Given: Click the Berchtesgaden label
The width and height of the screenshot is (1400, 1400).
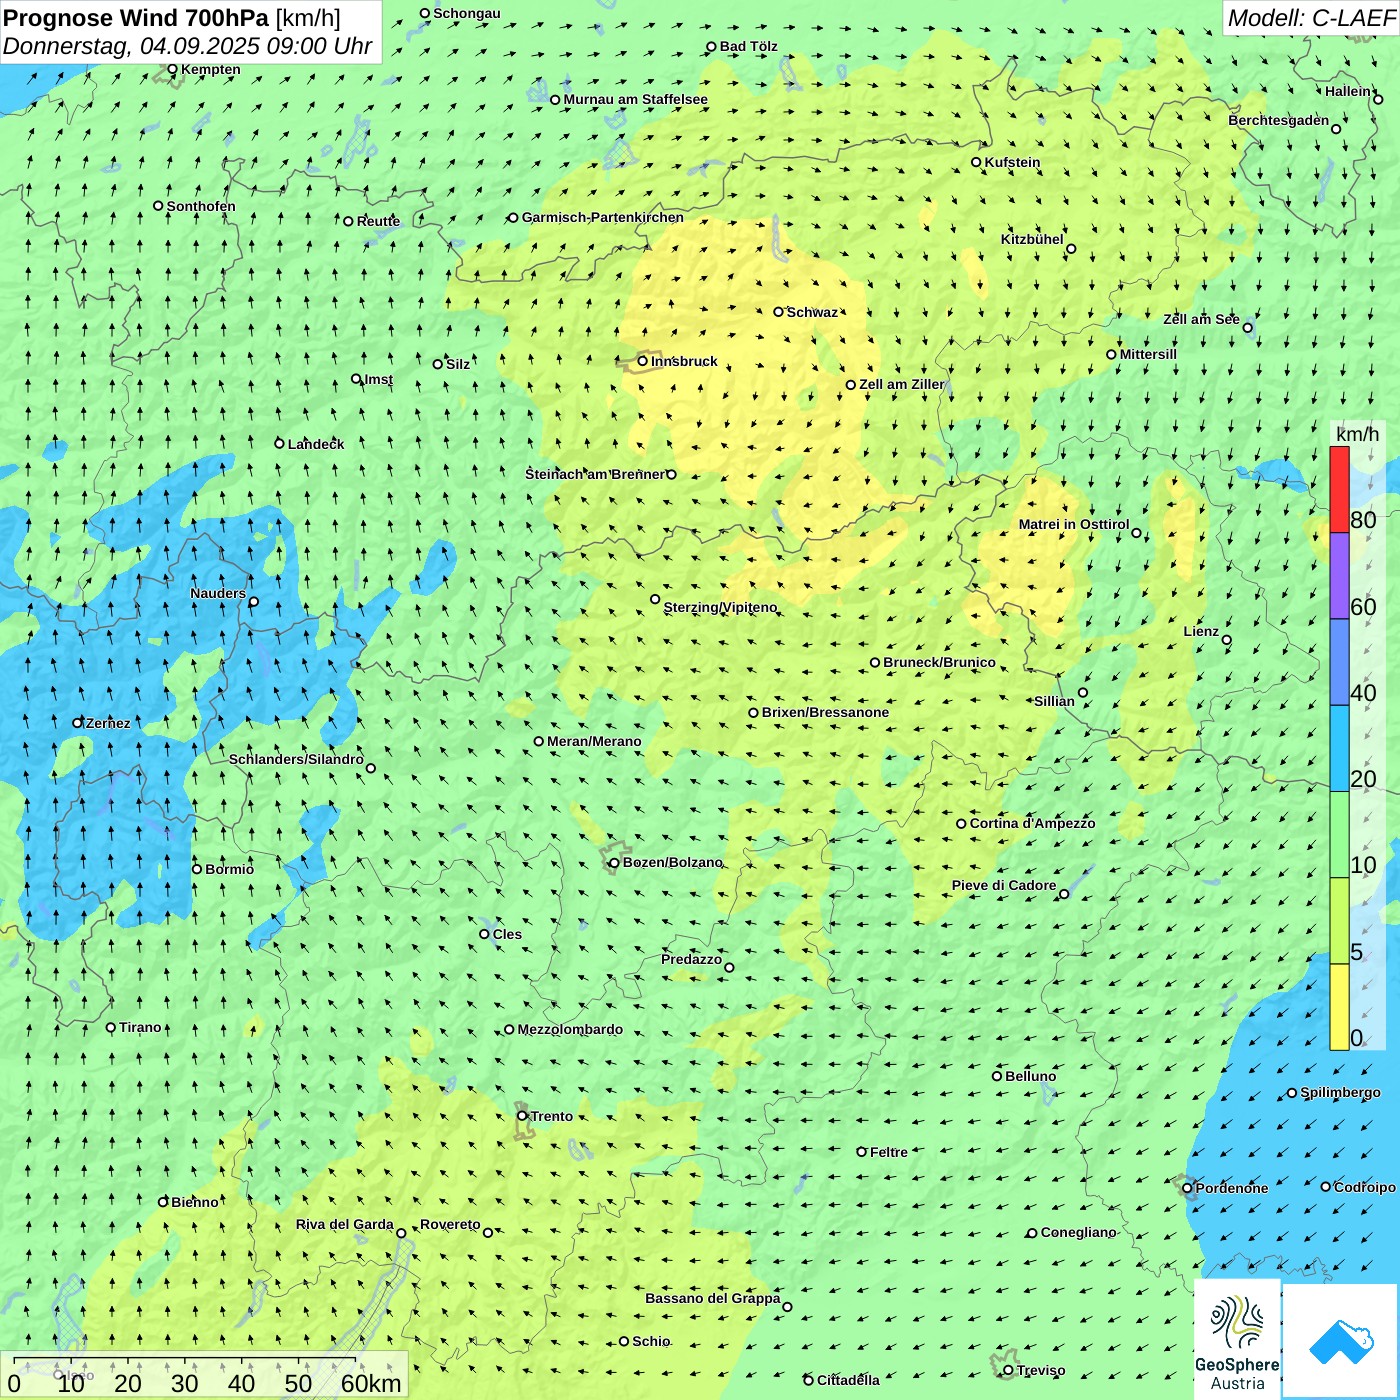Looking at the screenshot, I should 1279,120.
